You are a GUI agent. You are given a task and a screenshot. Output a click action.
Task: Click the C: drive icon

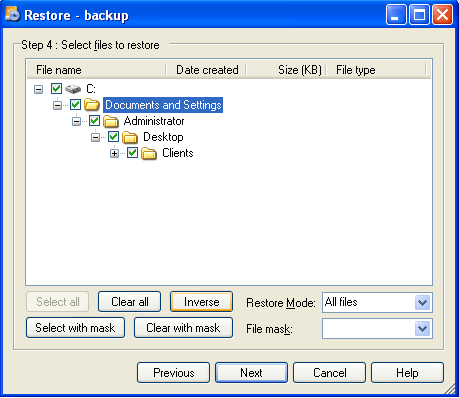(73, 89)
